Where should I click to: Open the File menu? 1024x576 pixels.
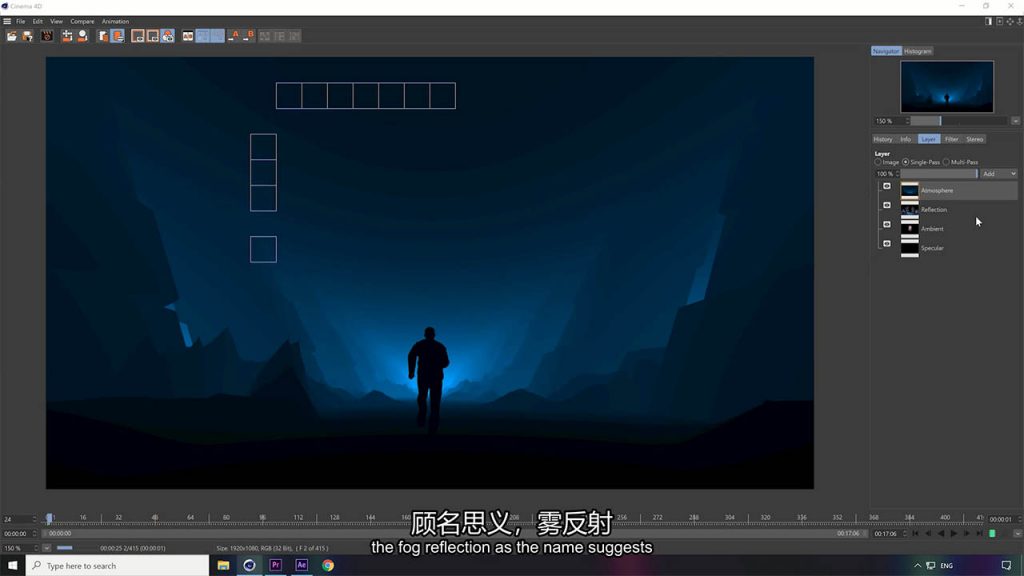[21, 22]
